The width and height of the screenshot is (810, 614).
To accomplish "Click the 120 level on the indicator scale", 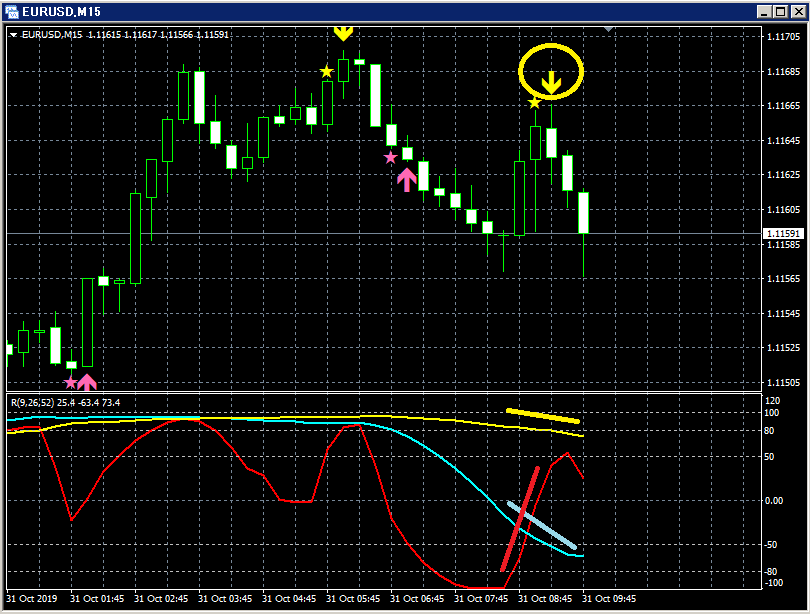I will point(772,401).
